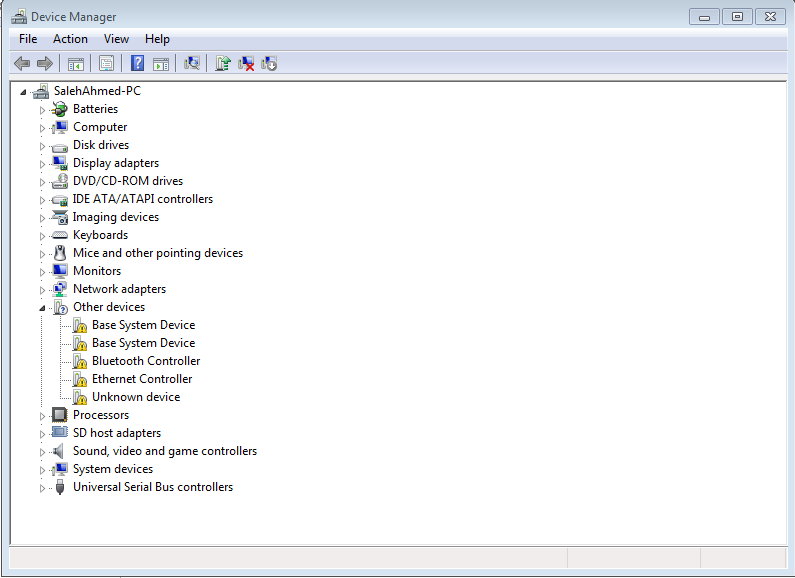Viewport: 795px width, 578px height.
Task: Click the Back arrow in the toolbar
Action: (22, 63)
